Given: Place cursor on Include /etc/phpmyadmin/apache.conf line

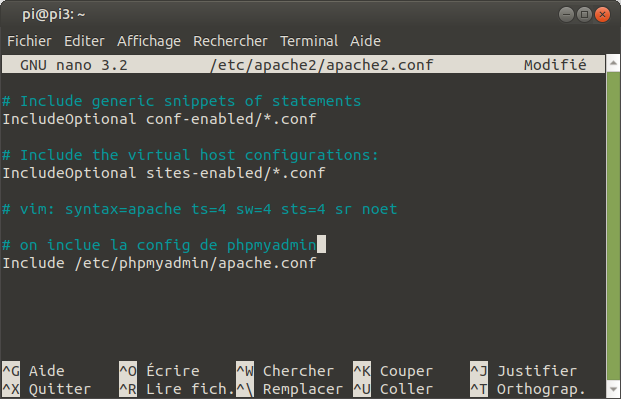Looking at the screenshot, I should point(160,263).
